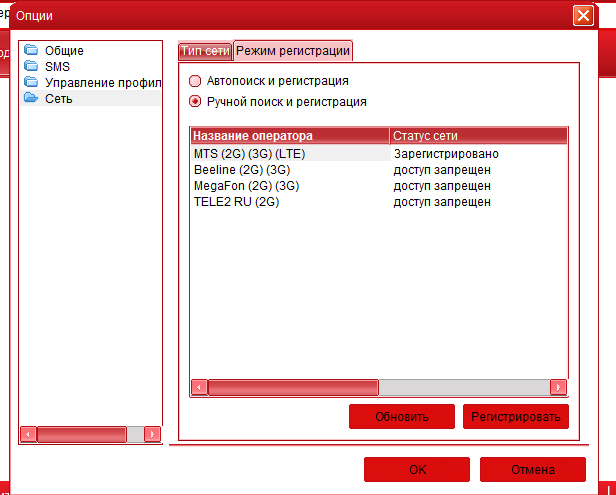This screenshot has height=495, width=616.
Task: Close the Опции dialog window
Action: (x=583, y=16)
